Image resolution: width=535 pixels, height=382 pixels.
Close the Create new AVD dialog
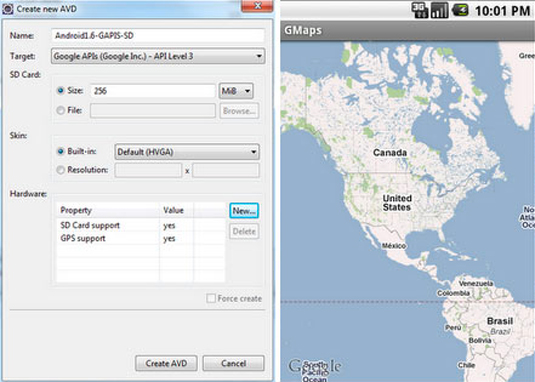click(x=258, y=6)
